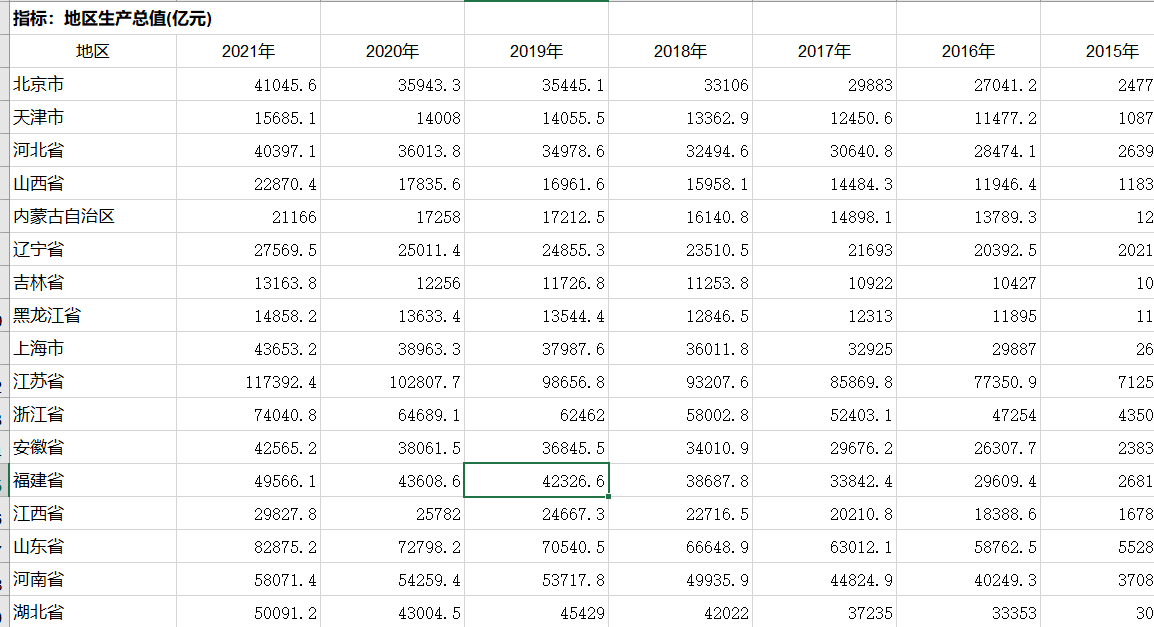Click the 江西省 row label
The height and width of the screenshot is (627, 1154).
[93, 514]
